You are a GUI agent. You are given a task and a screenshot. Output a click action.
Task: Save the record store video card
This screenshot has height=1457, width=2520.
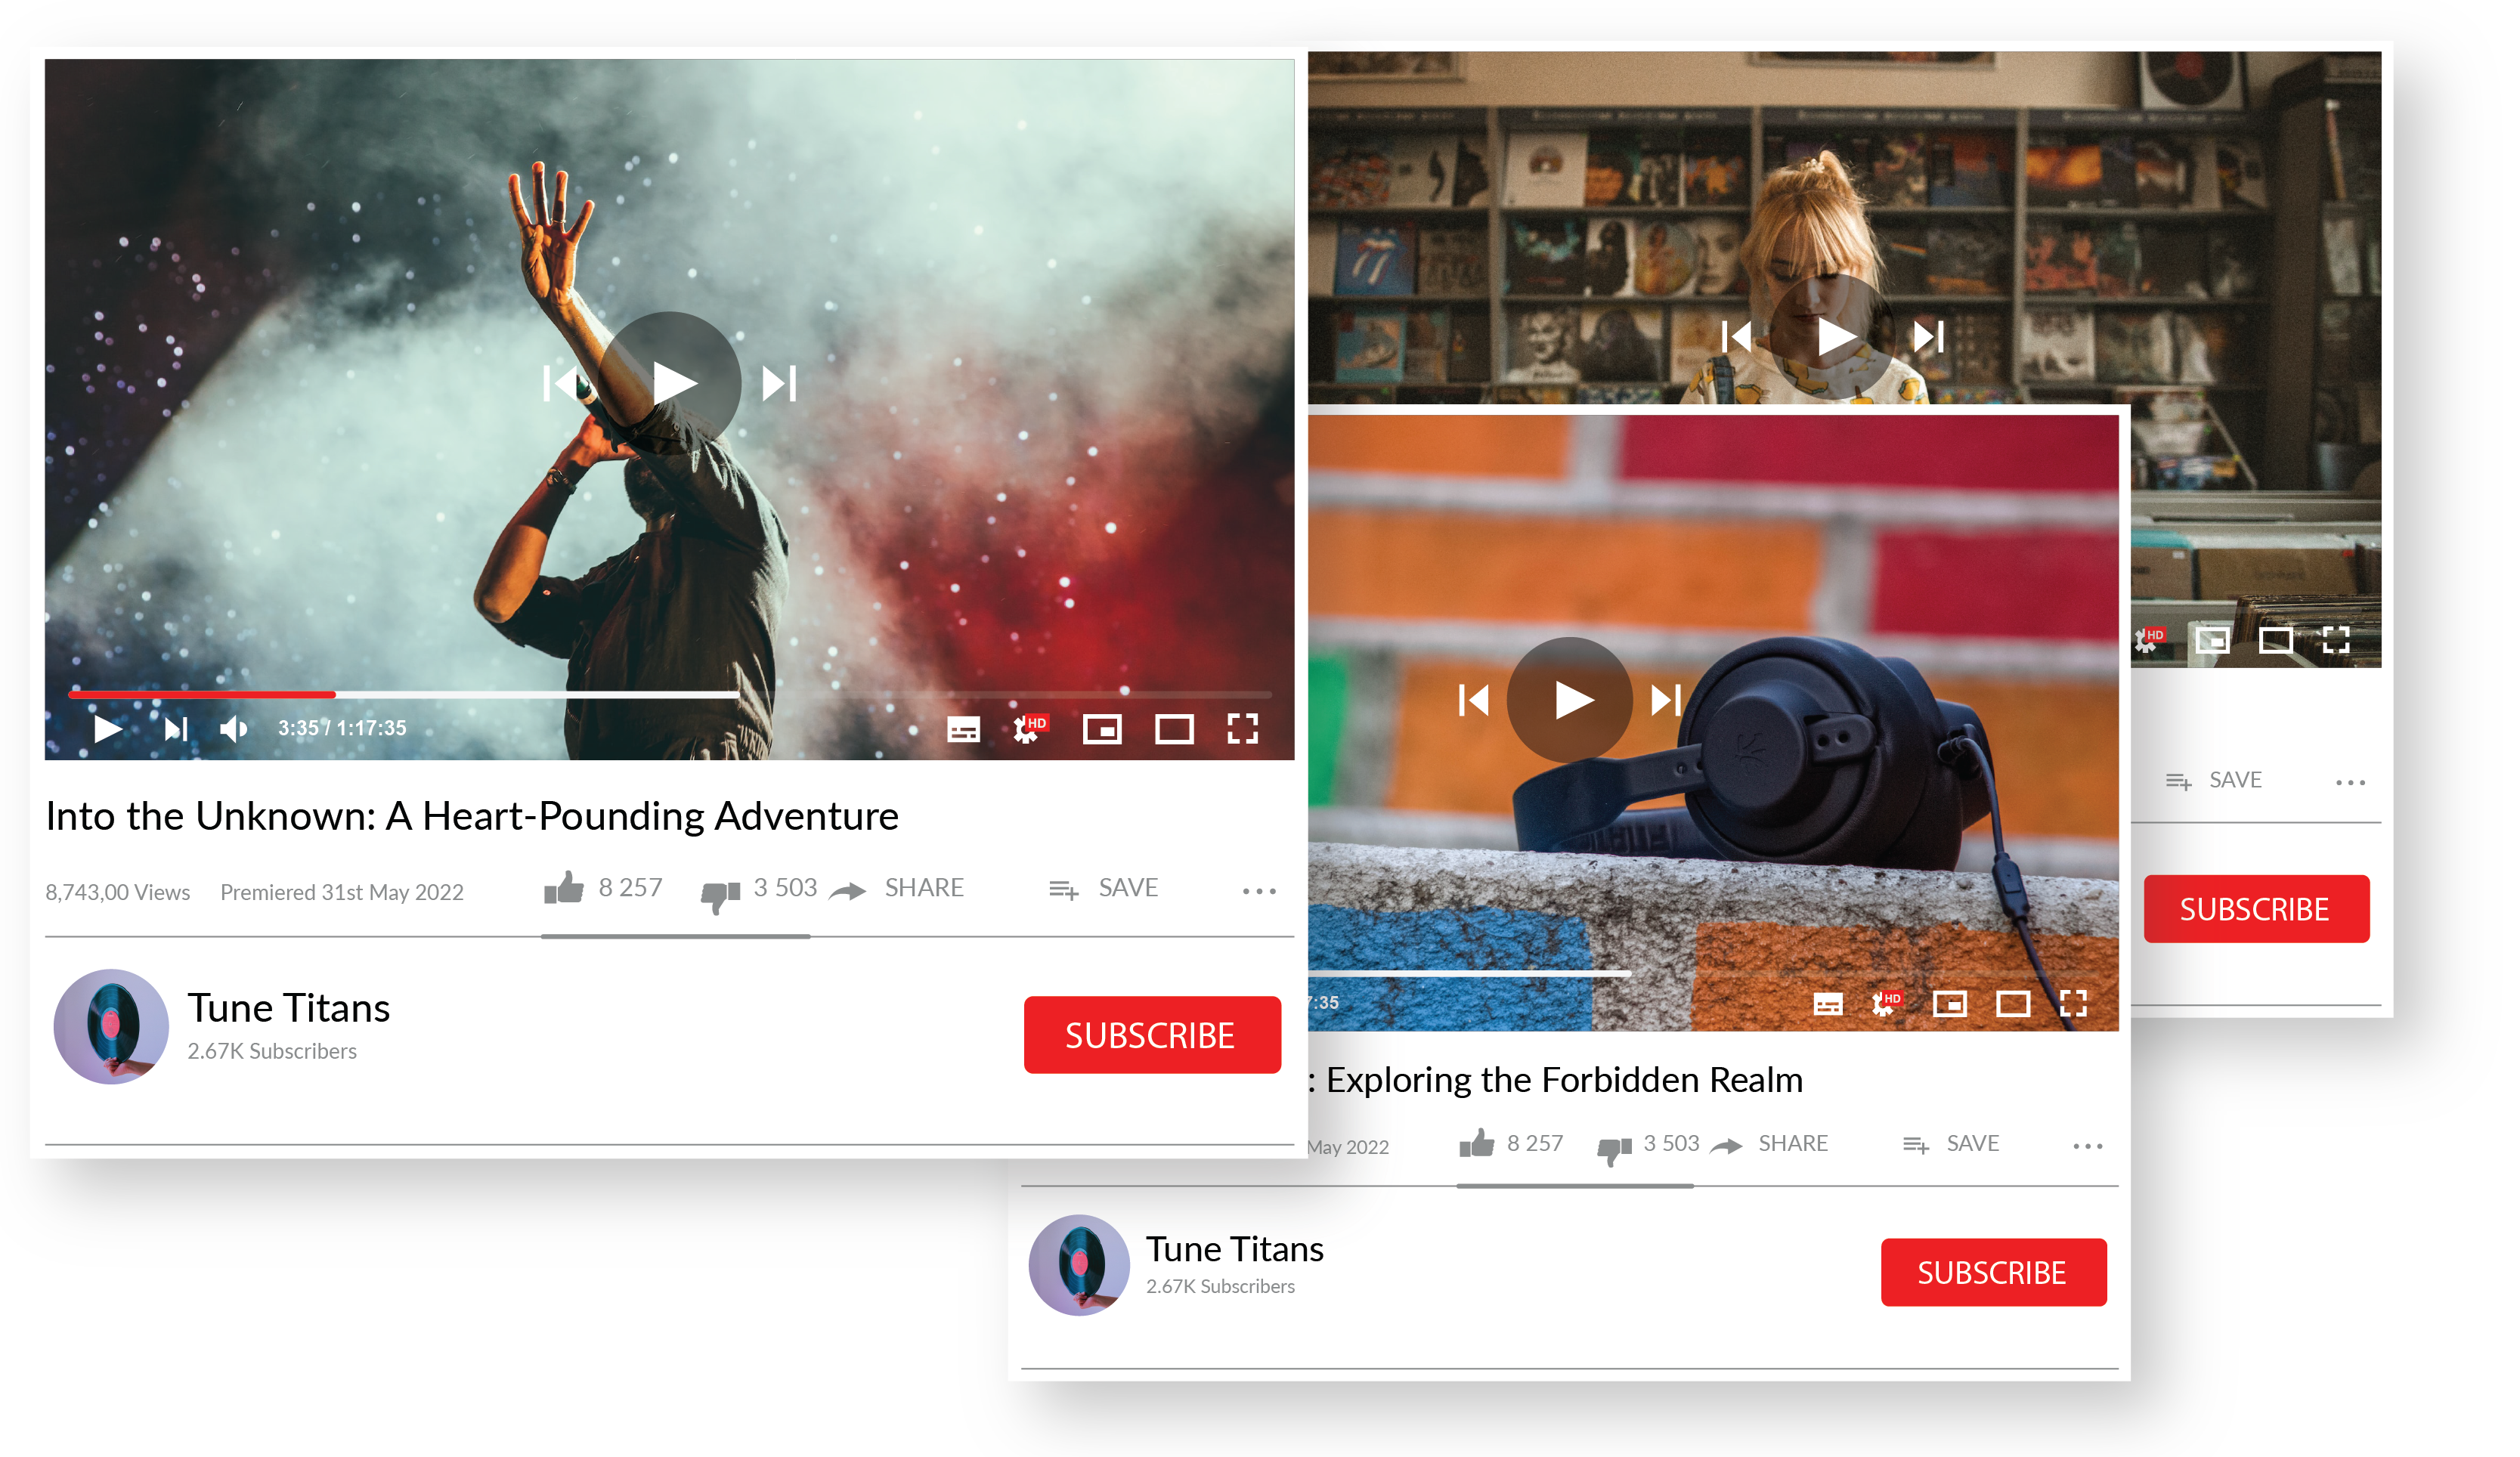pyautogui.click(x=2214, y=780)
